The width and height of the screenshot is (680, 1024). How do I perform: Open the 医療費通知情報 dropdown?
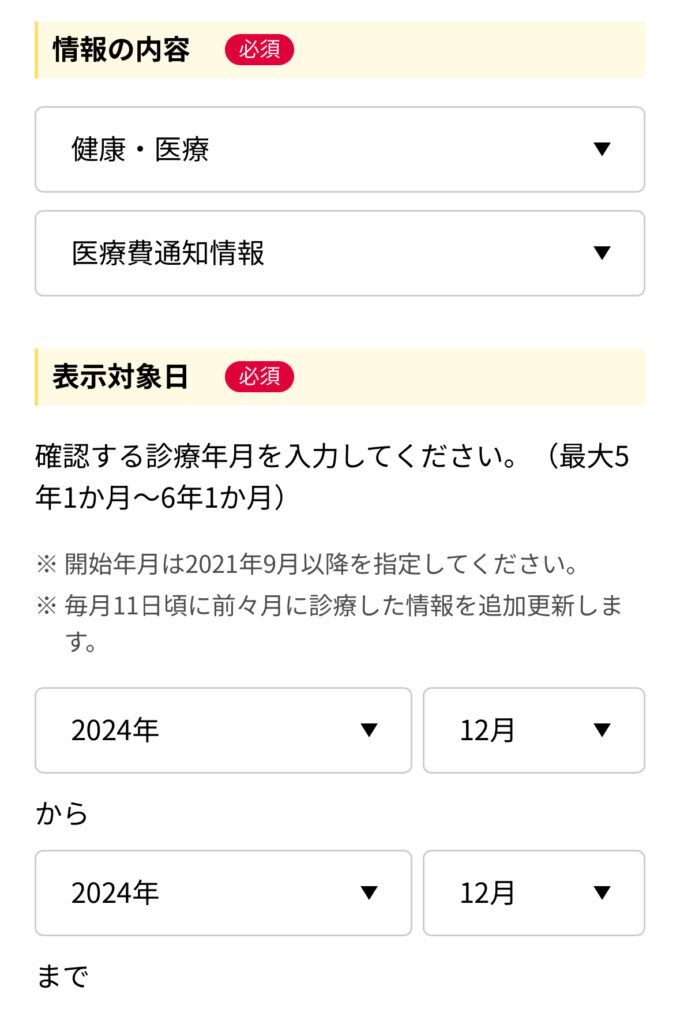pyautogui.click(x=340, y=253)
